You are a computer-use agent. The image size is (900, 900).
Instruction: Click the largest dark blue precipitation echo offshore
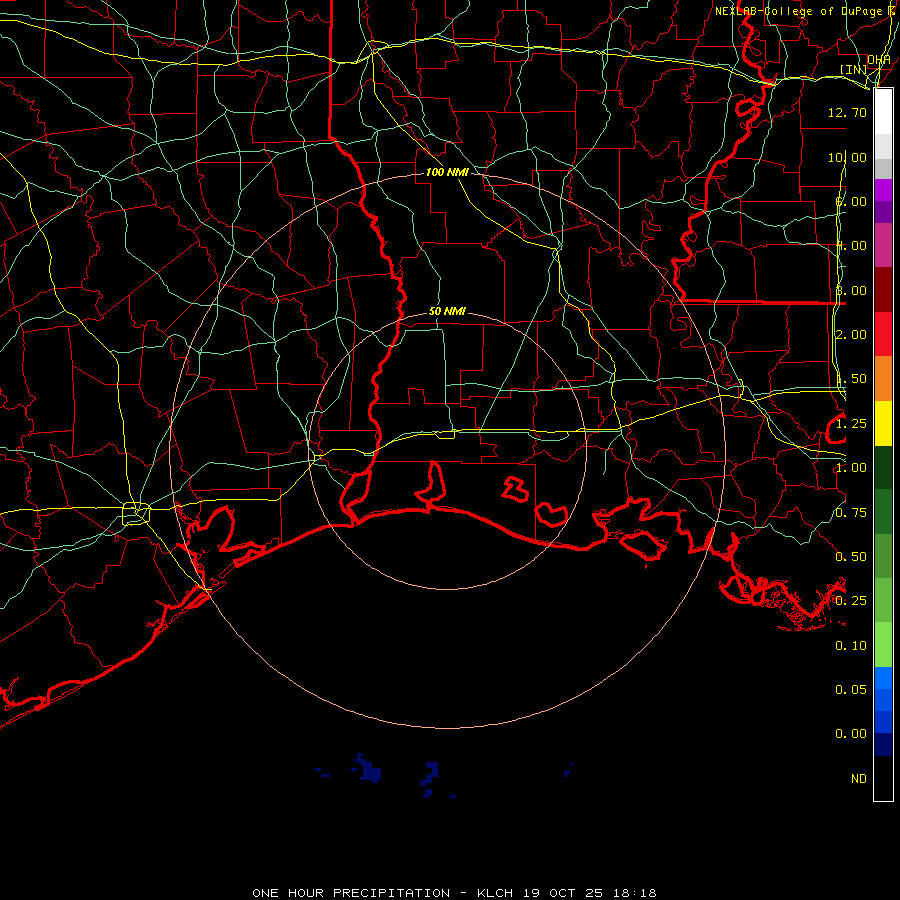372,771
